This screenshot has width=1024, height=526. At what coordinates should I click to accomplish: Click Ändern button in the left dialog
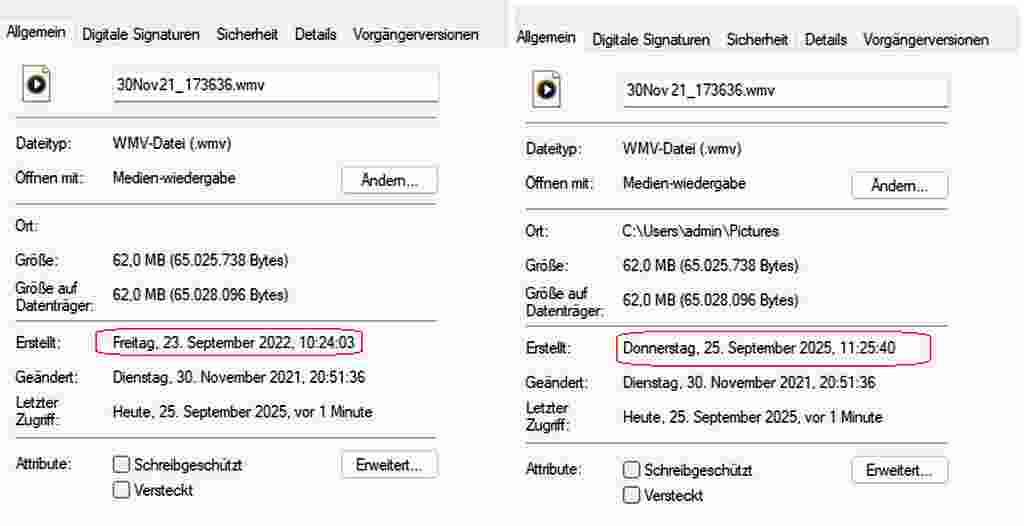coord(389,180)
